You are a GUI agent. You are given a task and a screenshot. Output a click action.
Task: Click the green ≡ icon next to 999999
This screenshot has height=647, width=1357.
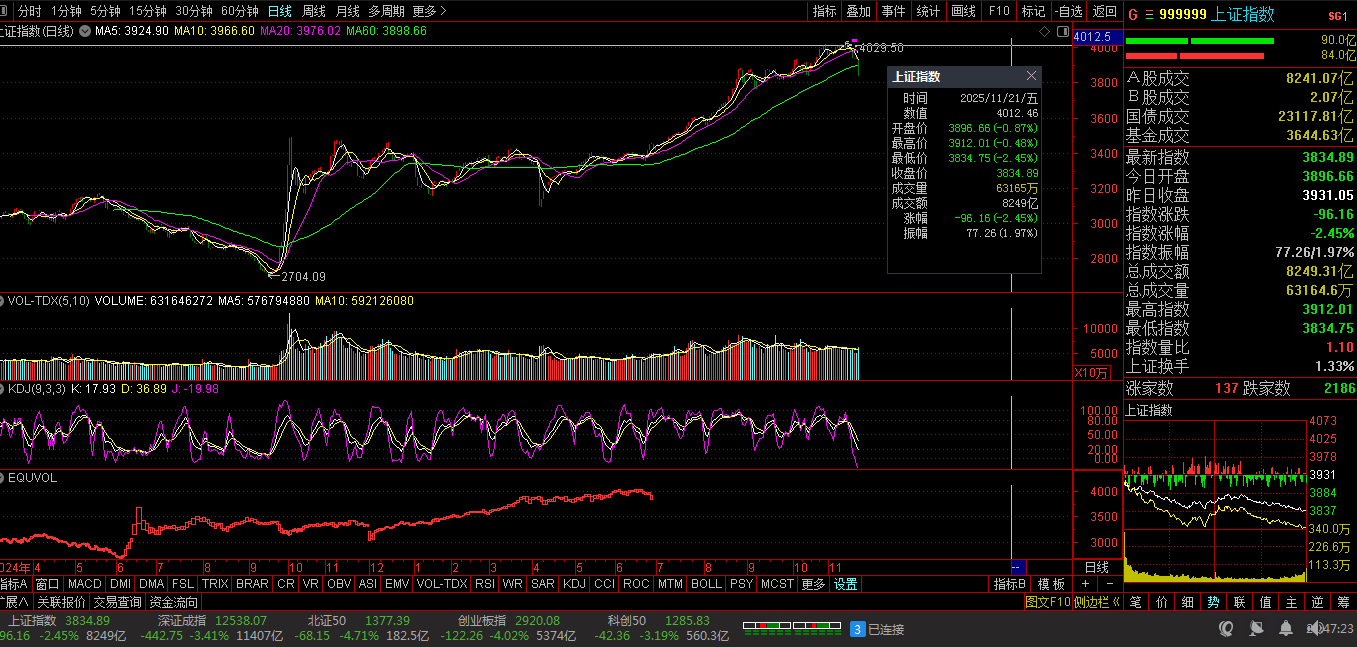tap(1149, 15)
